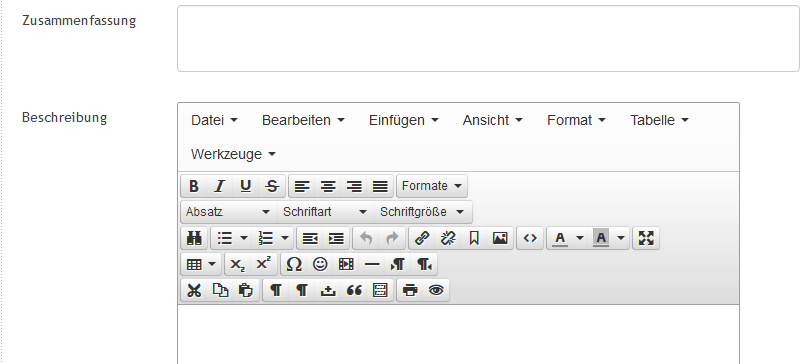Open the Tabelle menu

point(659,120)
